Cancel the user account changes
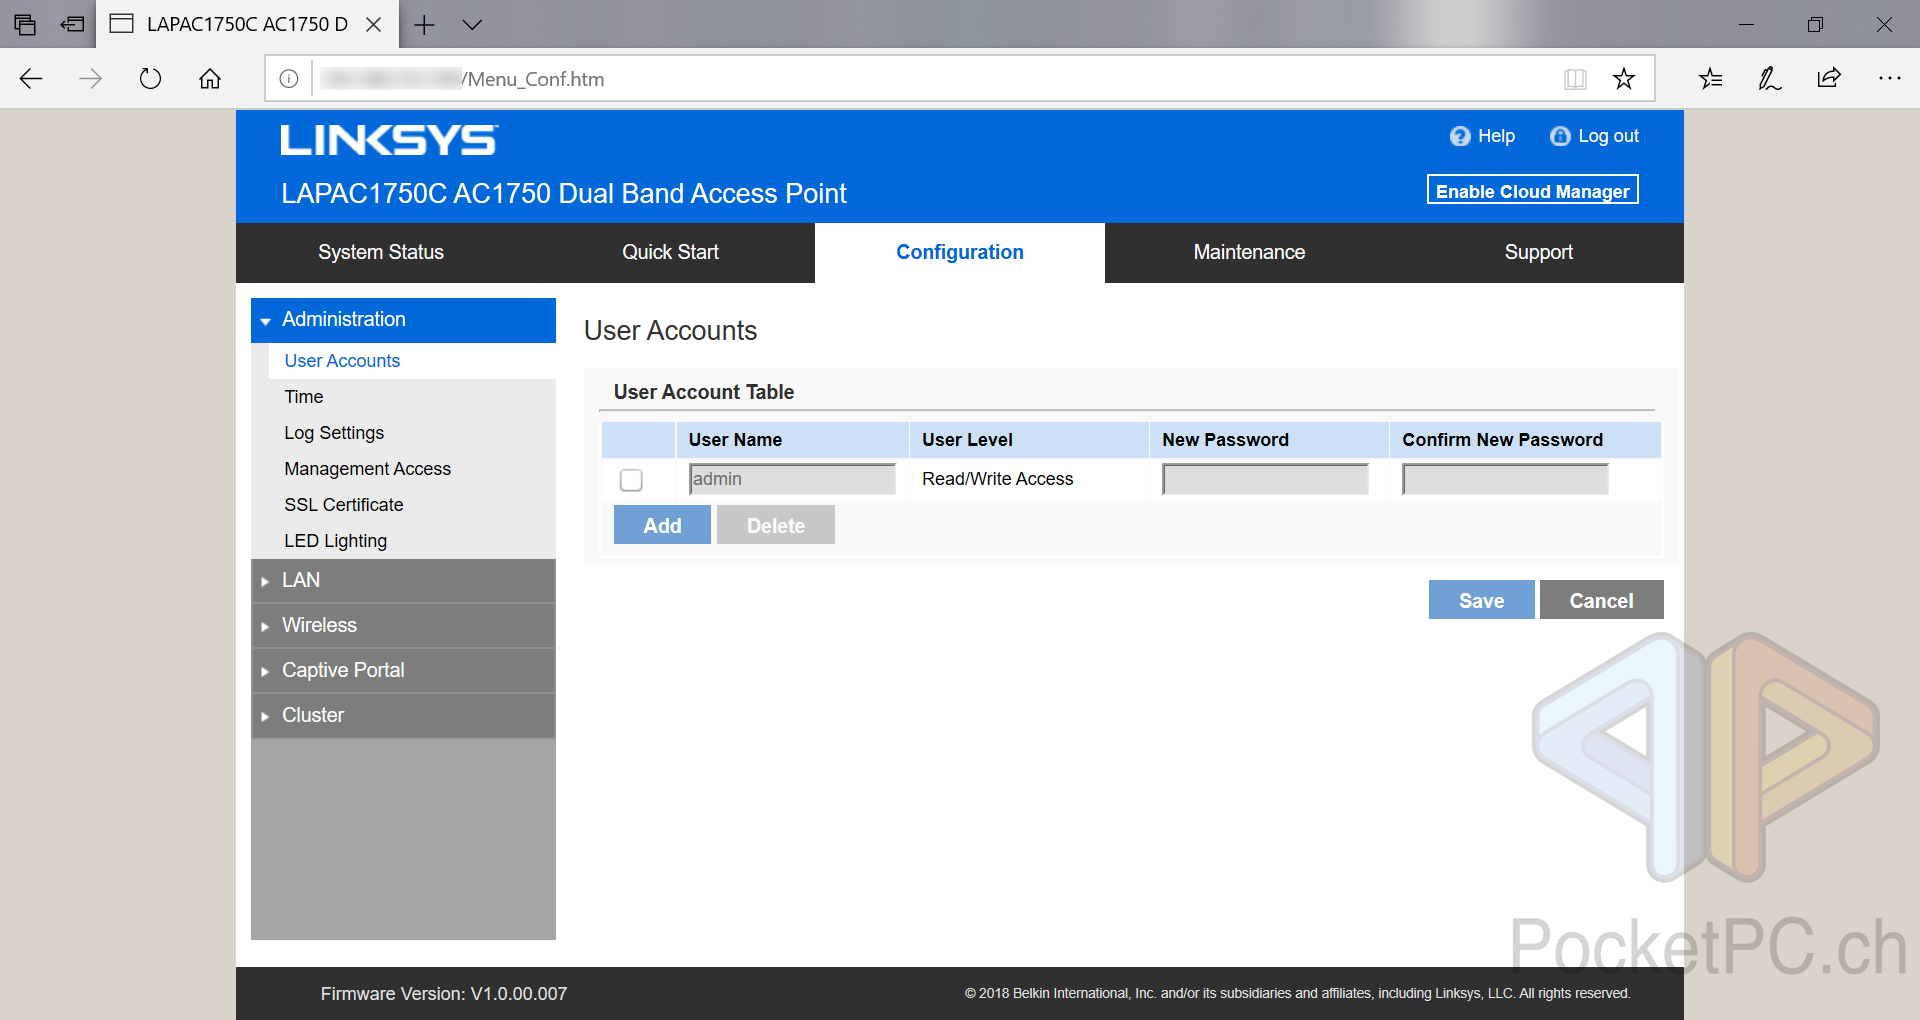Viewport: 1920px width, 1020px height. pos(1601,600)
